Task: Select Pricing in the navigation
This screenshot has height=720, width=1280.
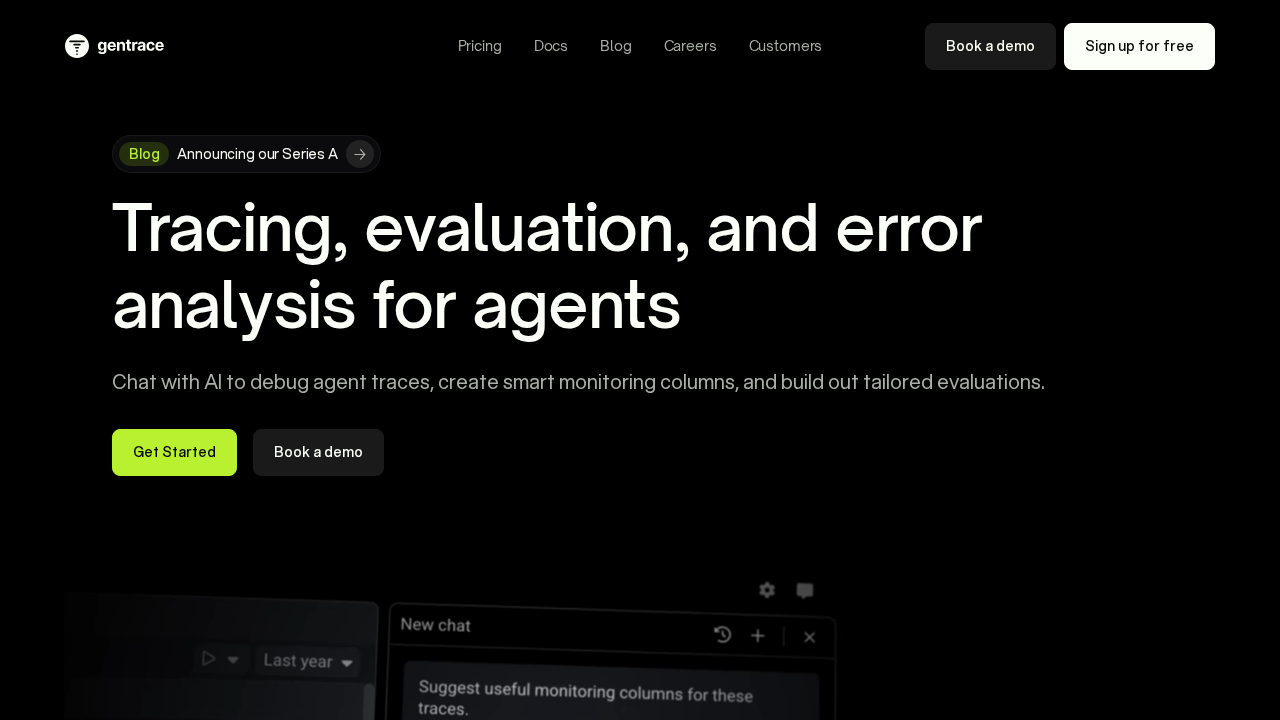Action: click(x=480, y=46)
